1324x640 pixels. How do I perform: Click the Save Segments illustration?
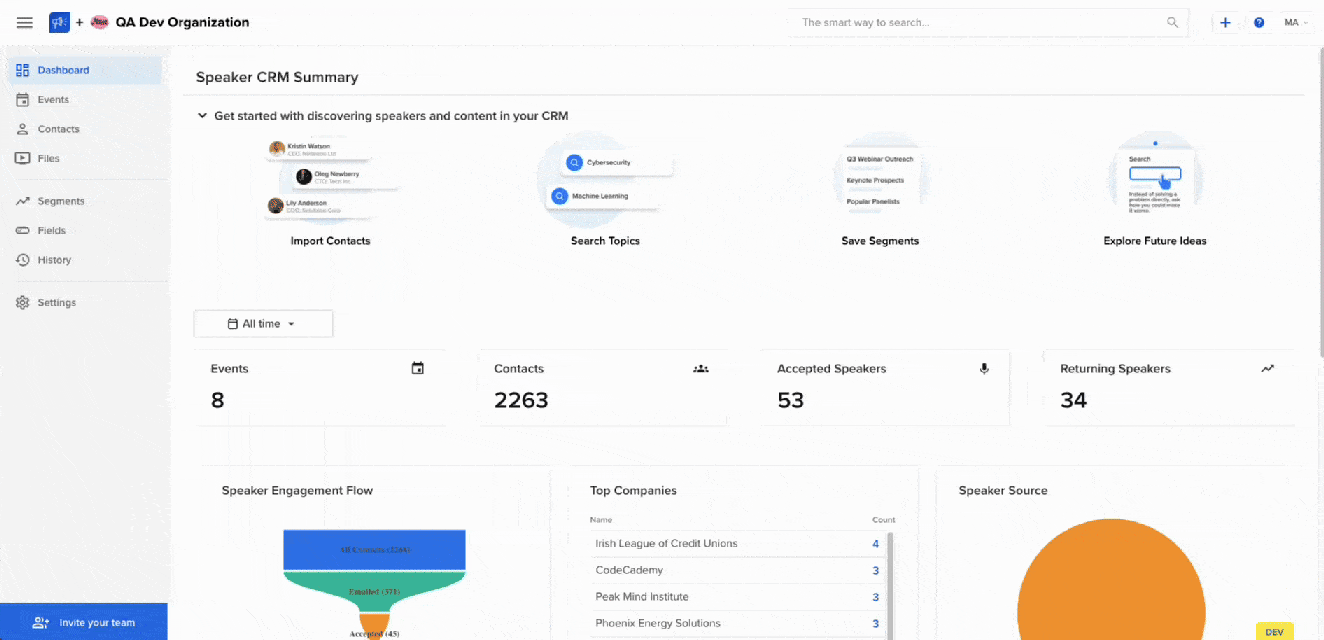[x=880, y=180]
